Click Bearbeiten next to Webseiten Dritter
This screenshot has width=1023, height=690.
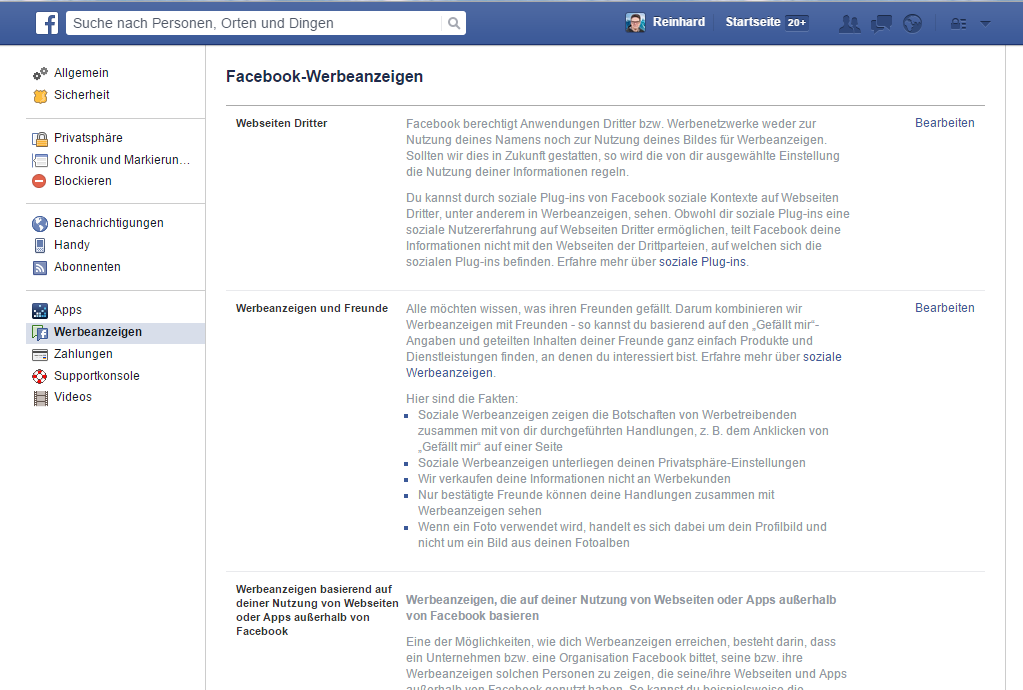(943, 122)
